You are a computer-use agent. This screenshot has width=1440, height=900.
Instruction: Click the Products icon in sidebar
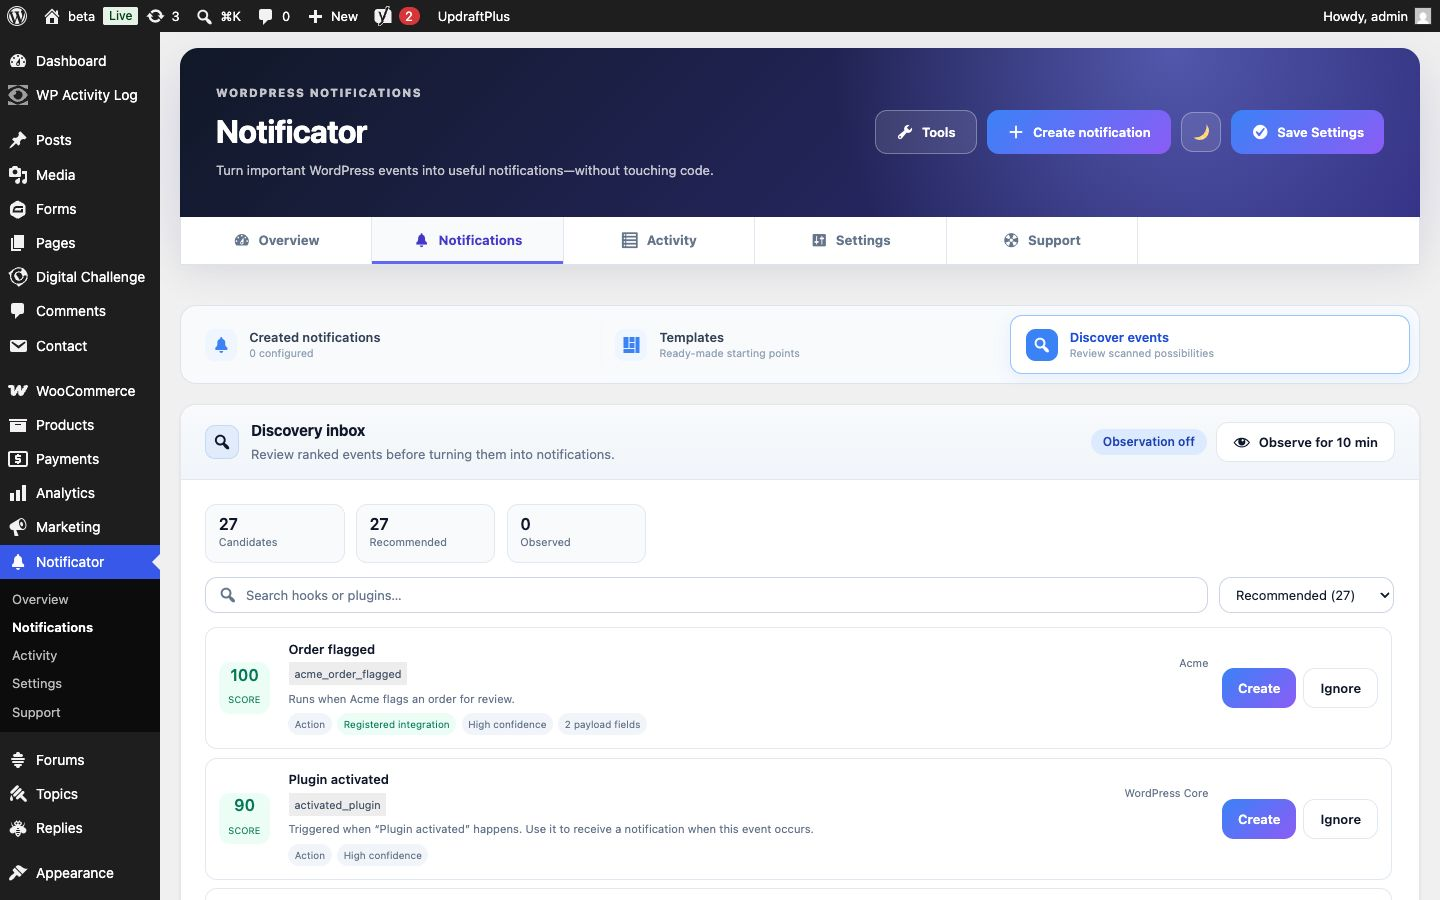point(18,425)
